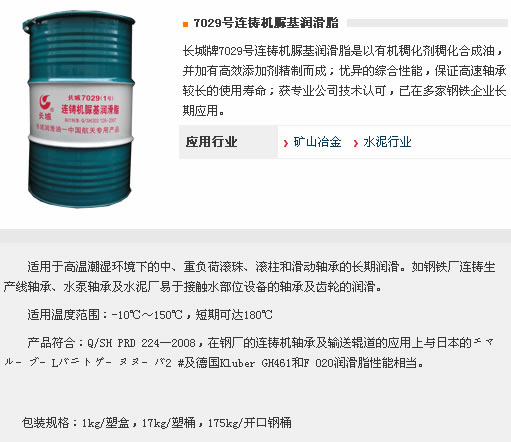Click the red Great Wall logo on drum
Image resolution: width=511 pixels, height=442 pixels.
pyautogui.click(x=46, y=102)
